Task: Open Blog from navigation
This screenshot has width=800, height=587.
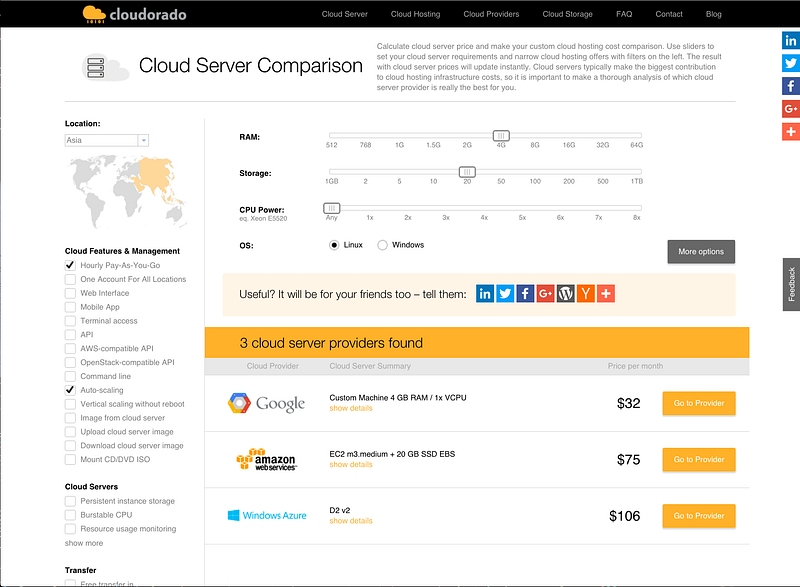Action: 713,14
